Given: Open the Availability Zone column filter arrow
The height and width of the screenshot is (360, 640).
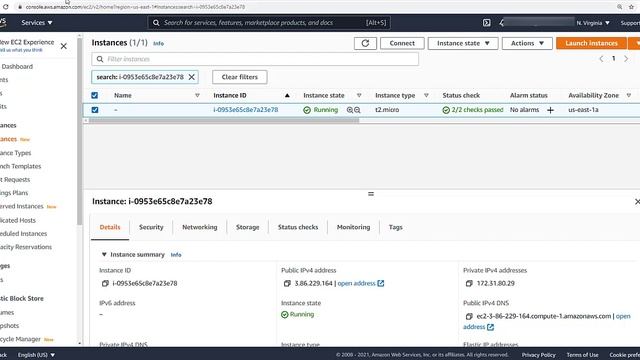Looking at the screenshot, I should click(629, 96).
